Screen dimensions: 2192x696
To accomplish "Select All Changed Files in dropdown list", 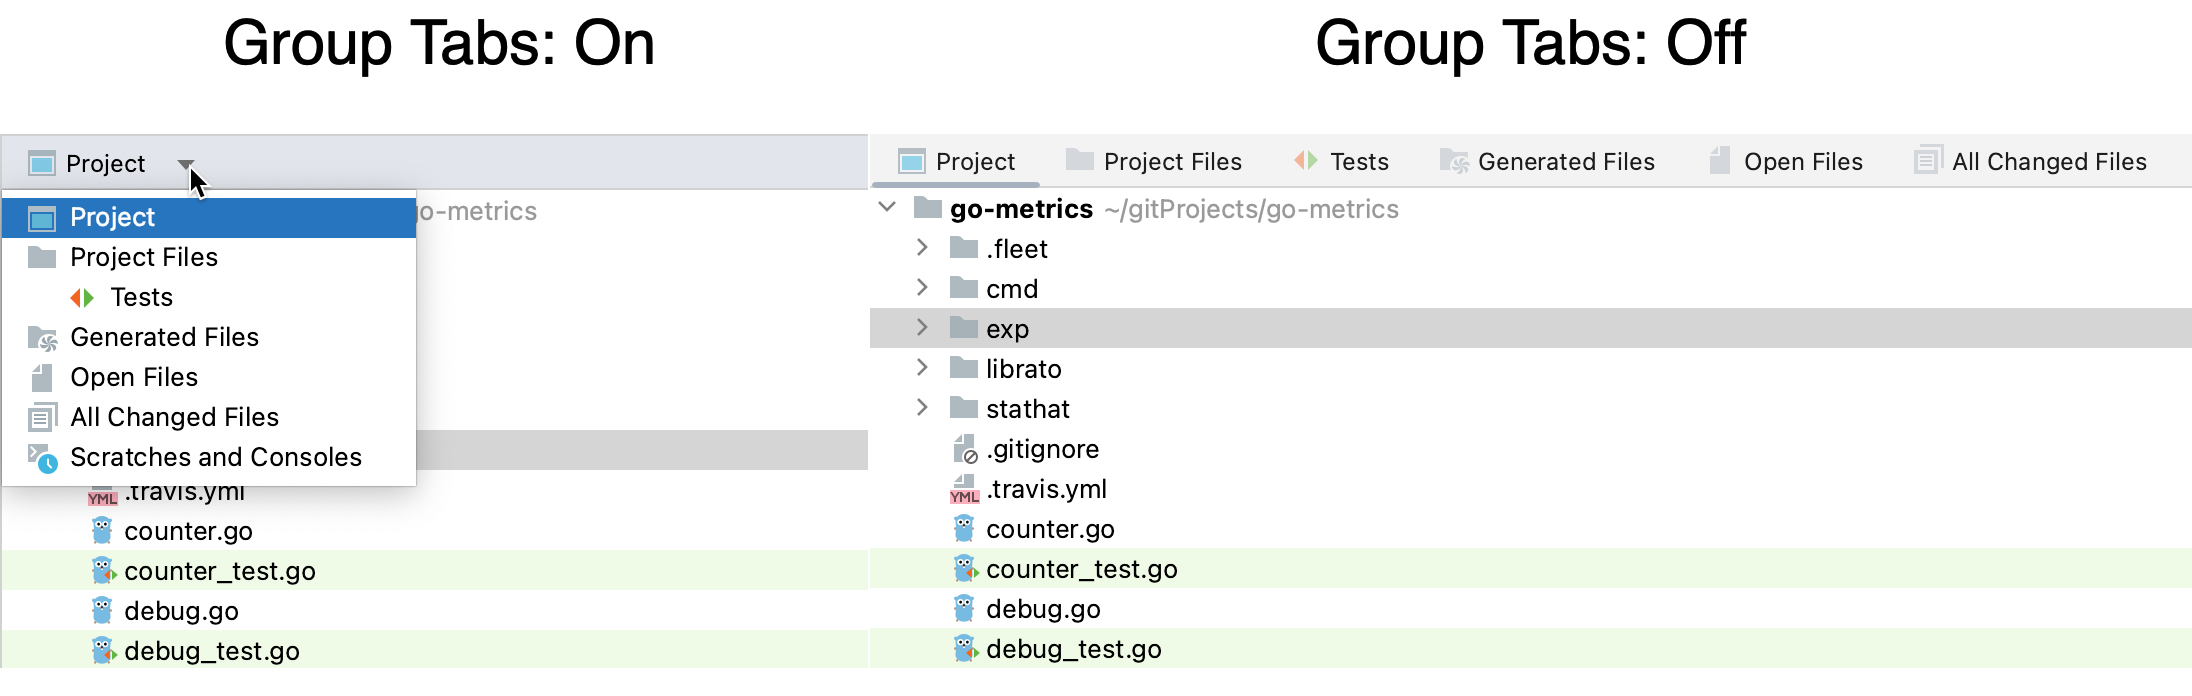I will point(174,417).
